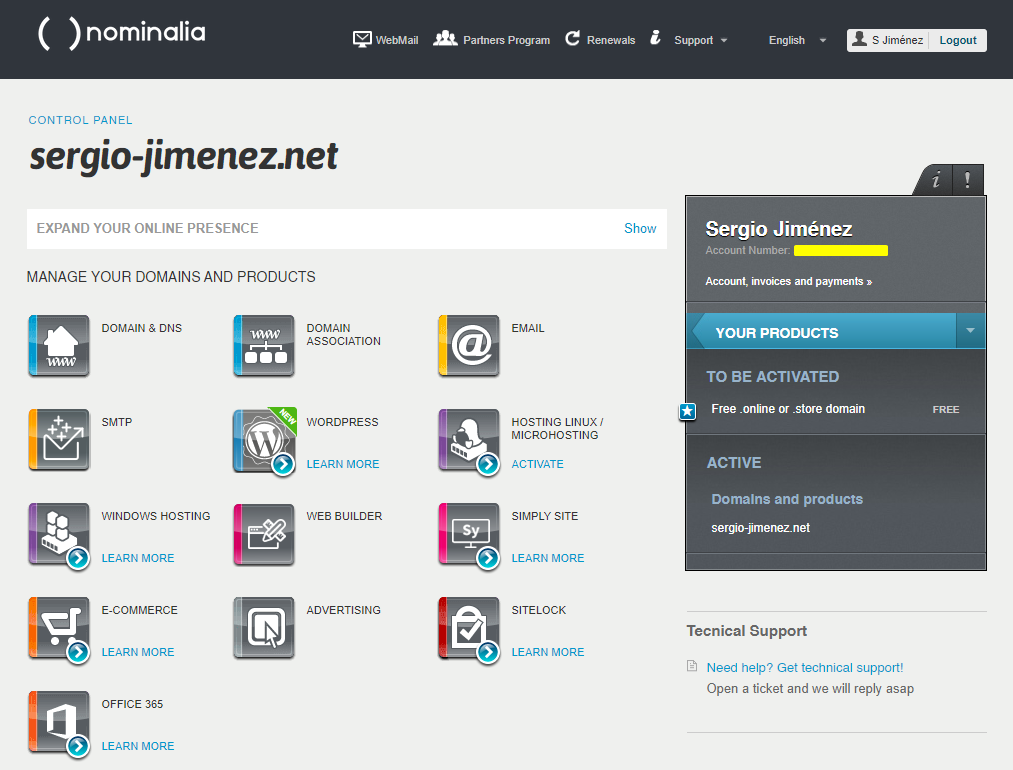
Task: Open the Domain & DNS icon
Action: (59, 346)
